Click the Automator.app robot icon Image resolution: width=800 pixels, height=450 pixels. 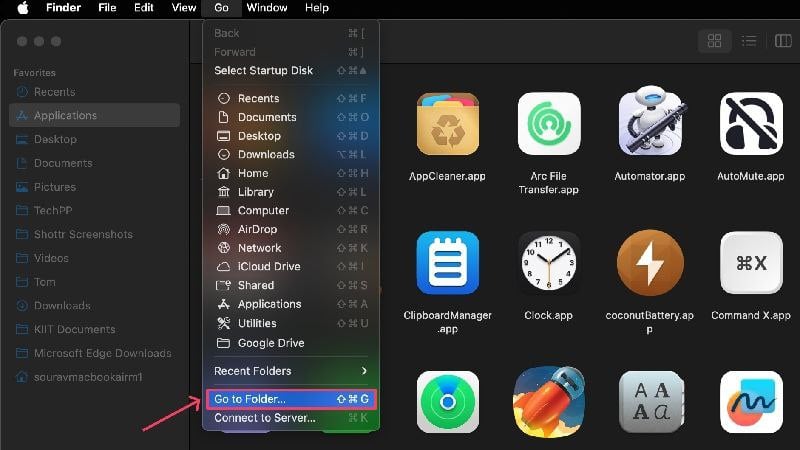click(650, 121)
